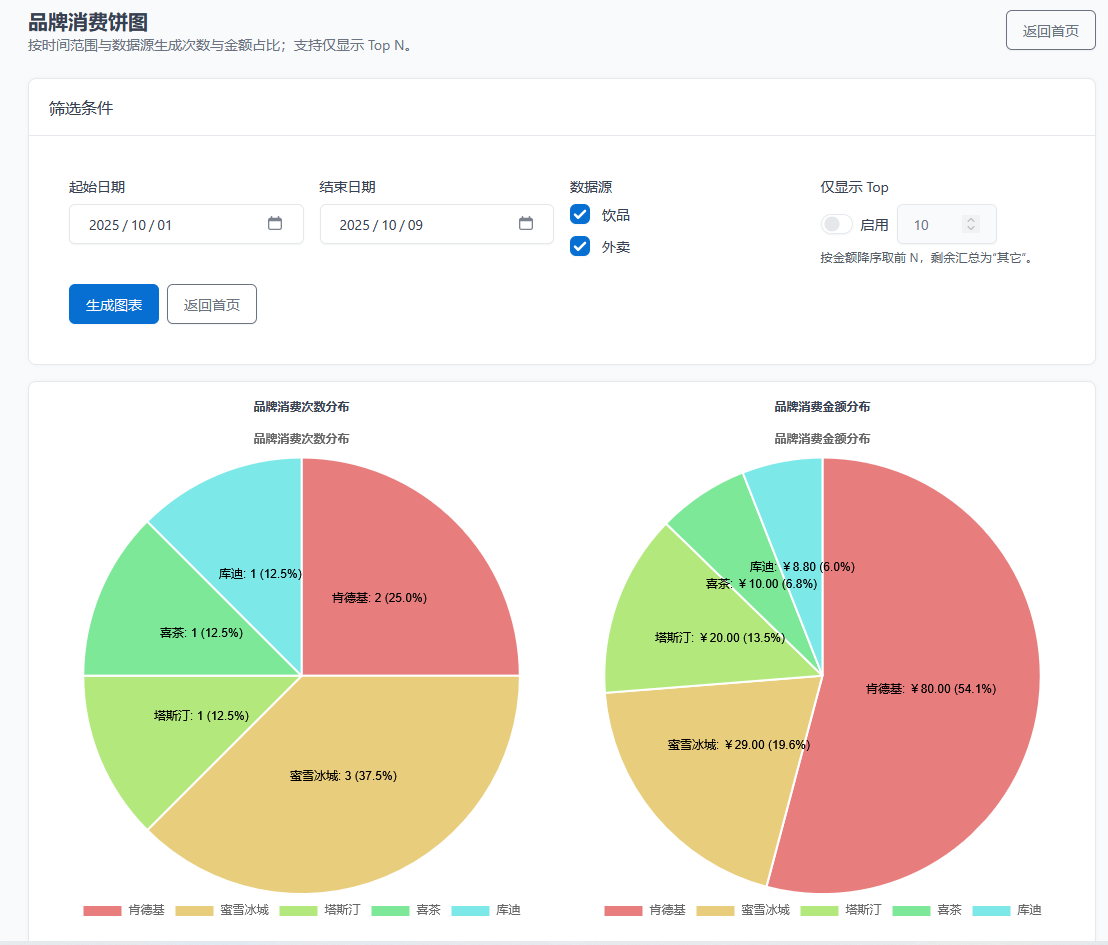Viewport: 1108px width, 945px height.
Task: Toggle 库迪 legend swatch in left chart
Action: coord(470,911)
